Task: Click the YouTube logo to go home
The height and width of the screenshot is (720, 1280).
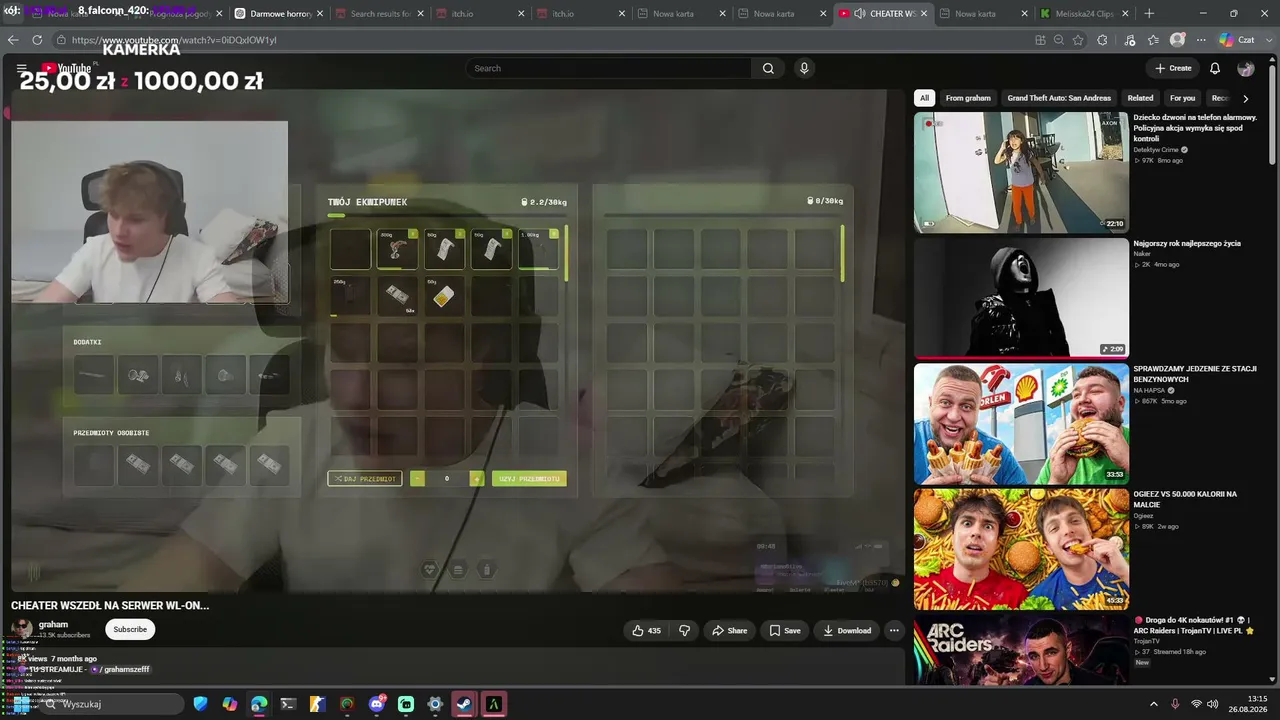Action: (66, 68)
